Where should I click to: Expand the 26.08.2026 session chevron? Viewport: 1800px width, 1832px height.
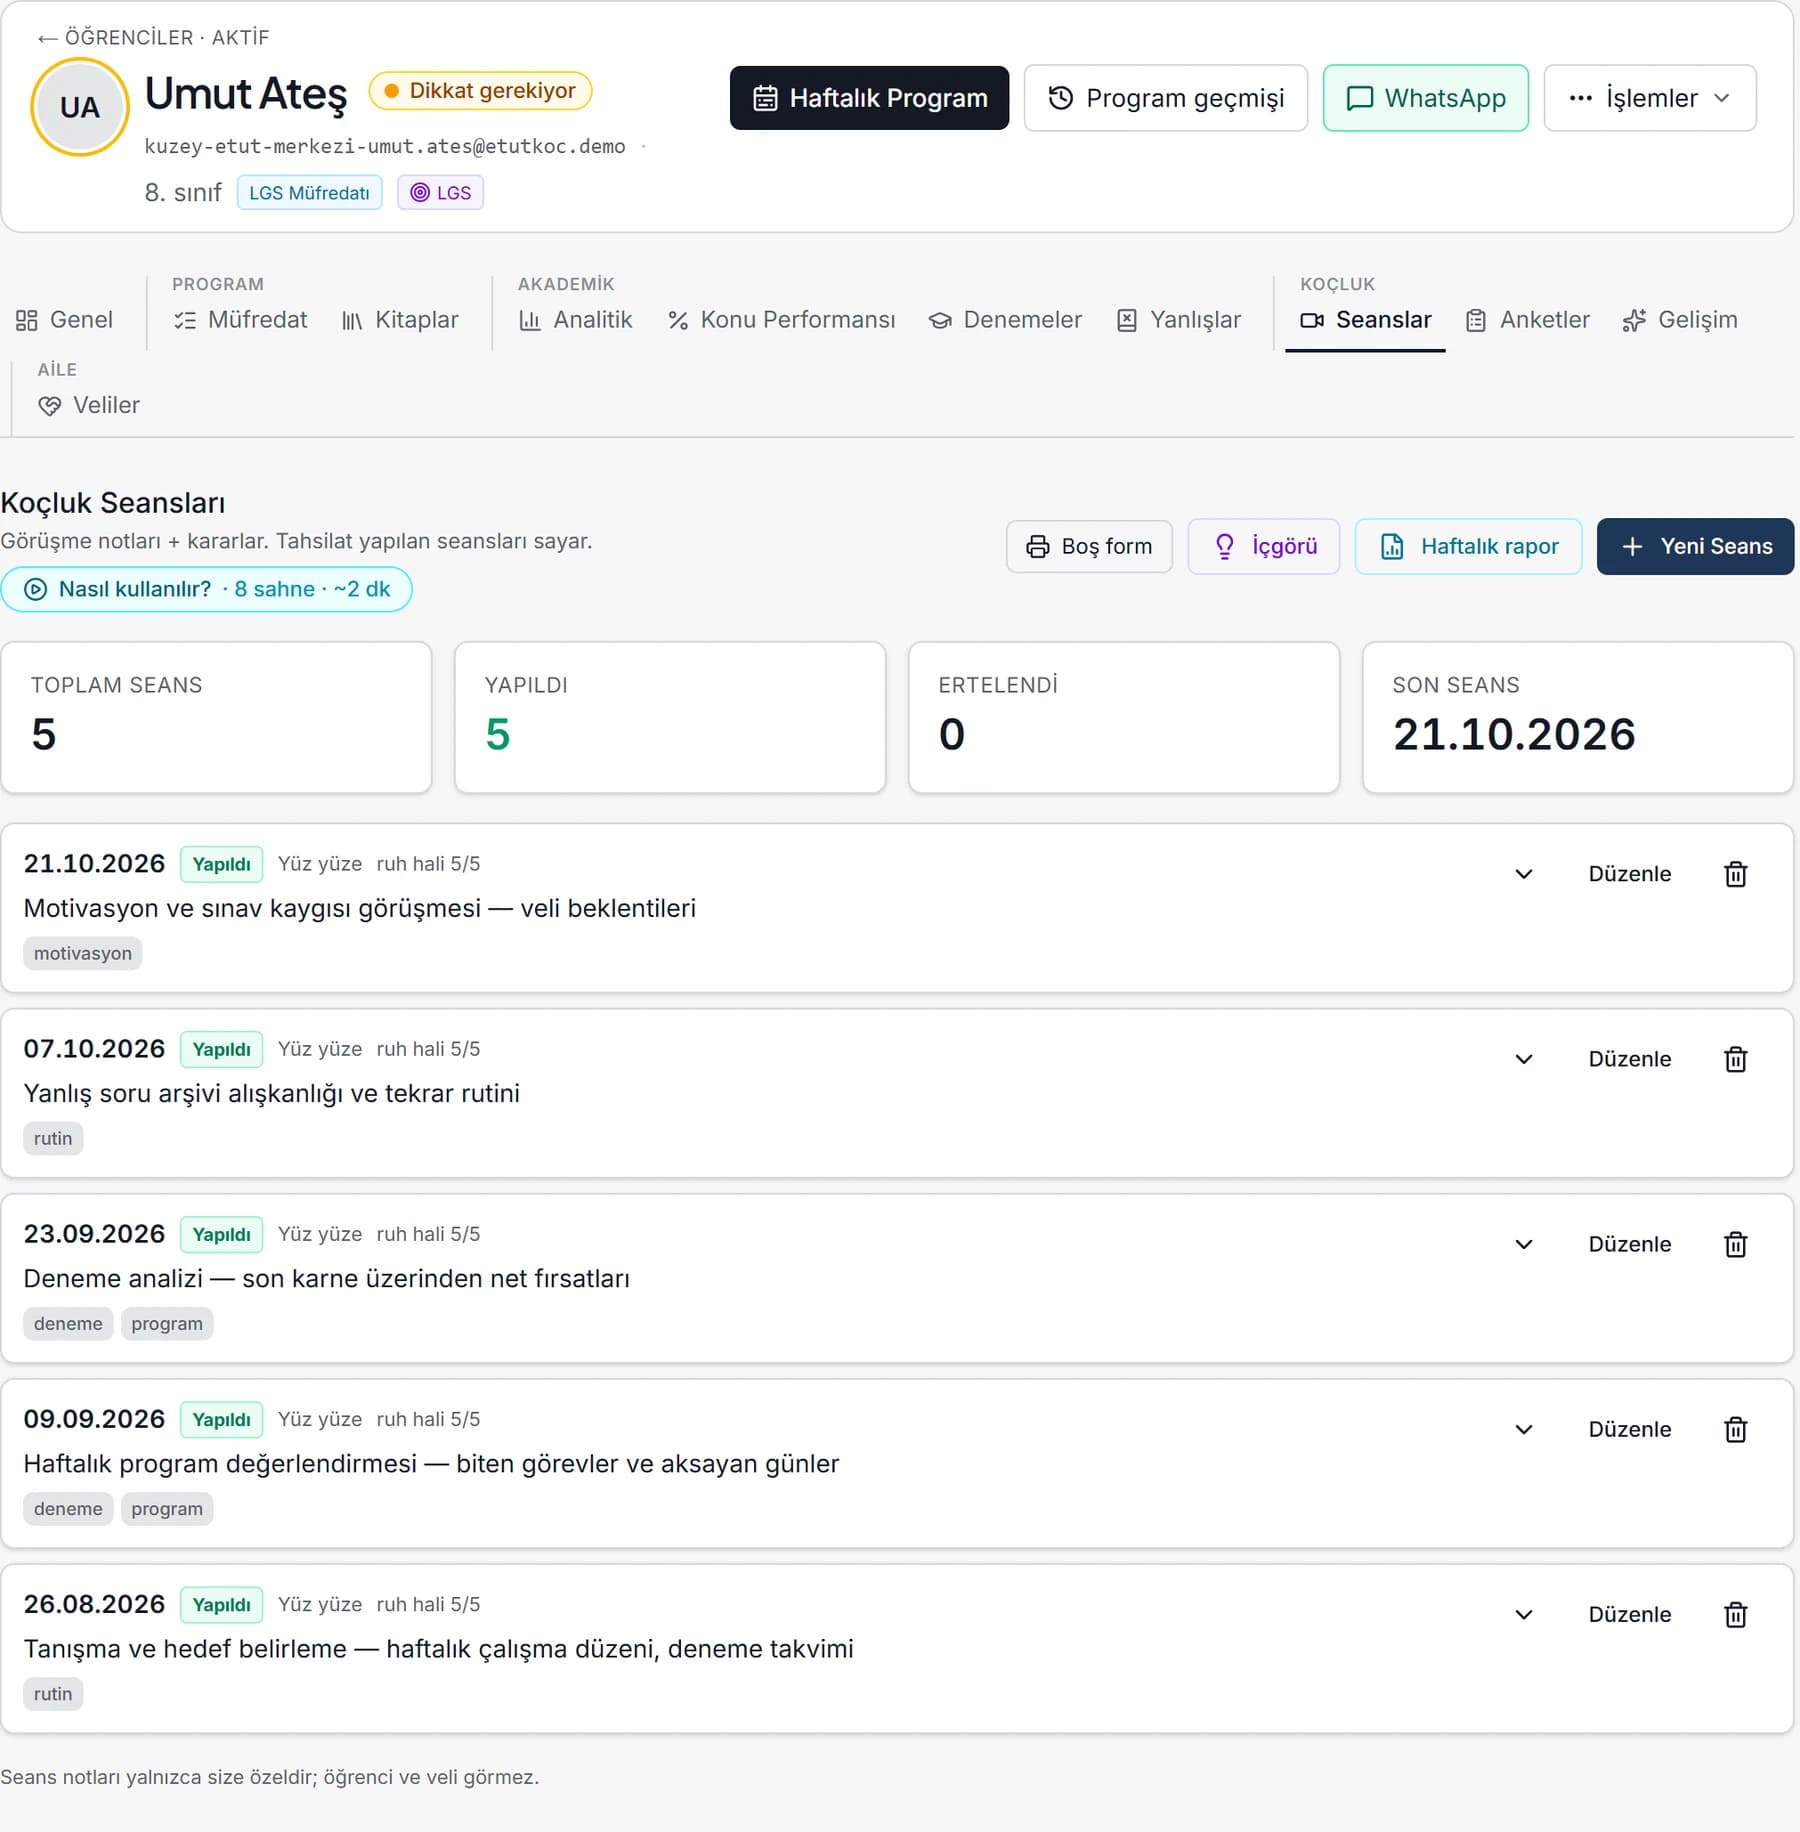[x=1523, y=1614]
